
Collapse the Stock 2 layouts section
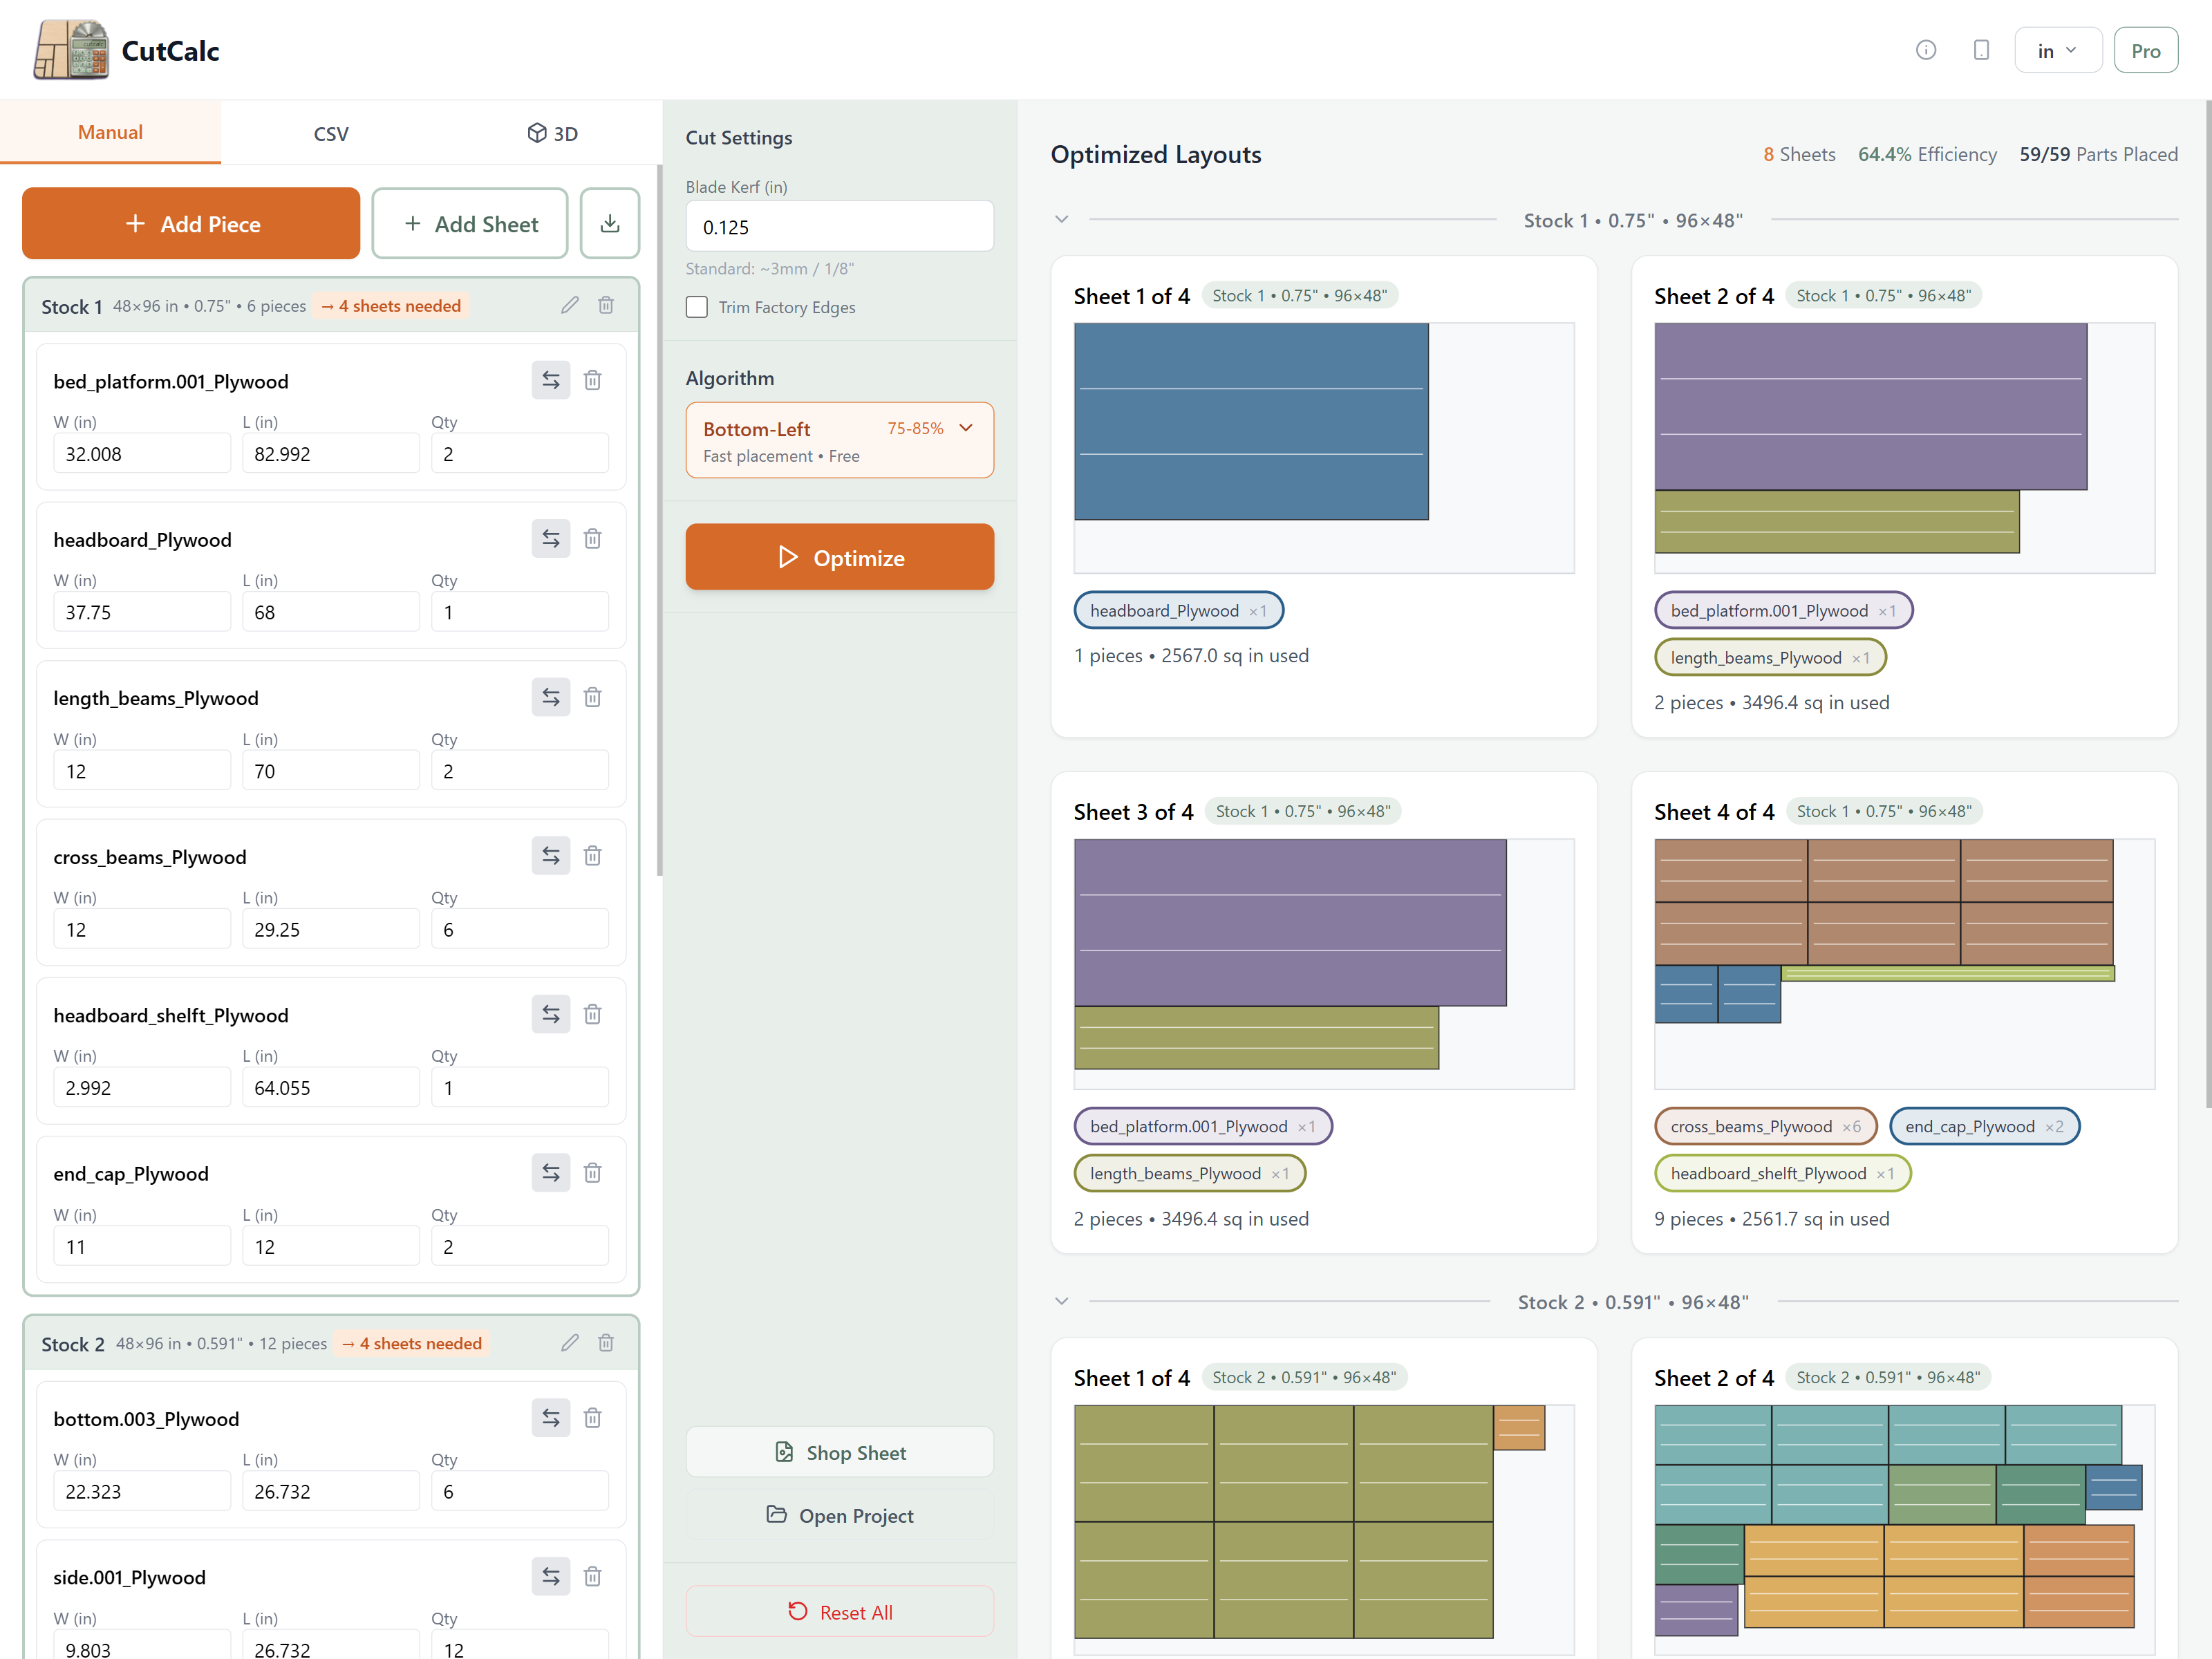(1061, 1301)
